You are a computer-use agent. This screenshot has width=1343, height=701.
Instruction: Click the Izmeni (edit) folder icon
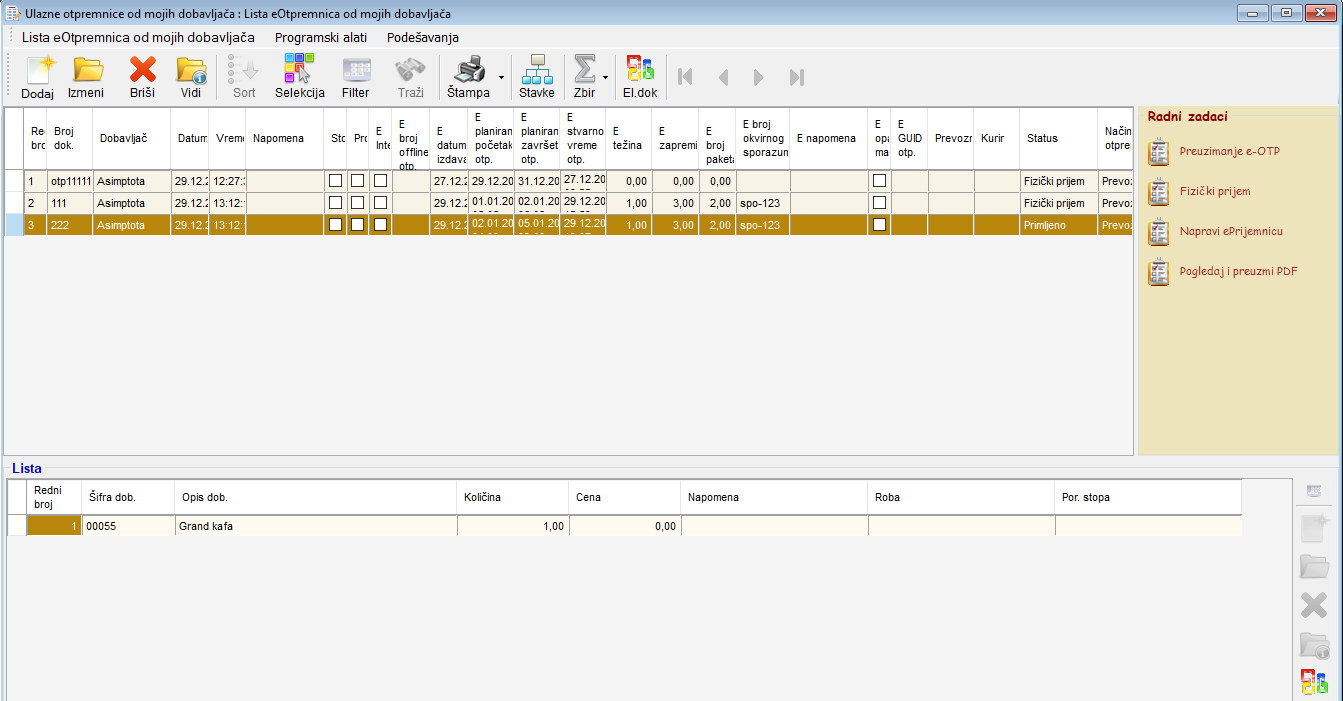pos(86,76)
